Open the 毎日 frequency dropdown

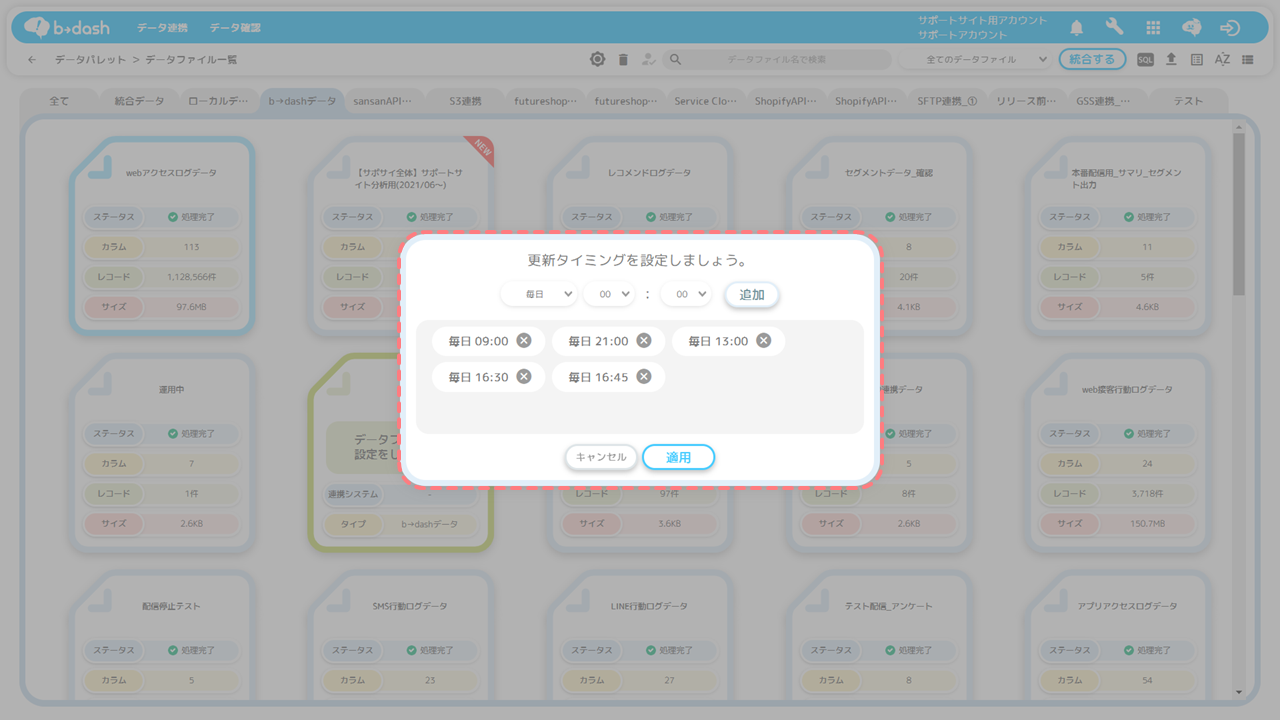pyautogui.click(x=539, y=295)
